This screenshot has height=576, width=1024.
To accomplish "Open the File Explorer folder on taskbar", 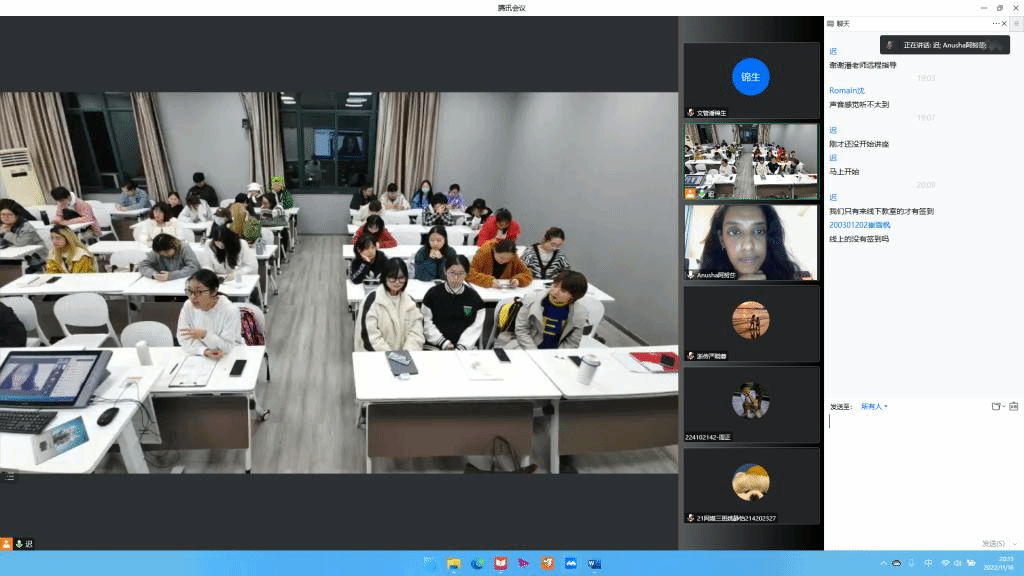I will [x=454, y=563].
